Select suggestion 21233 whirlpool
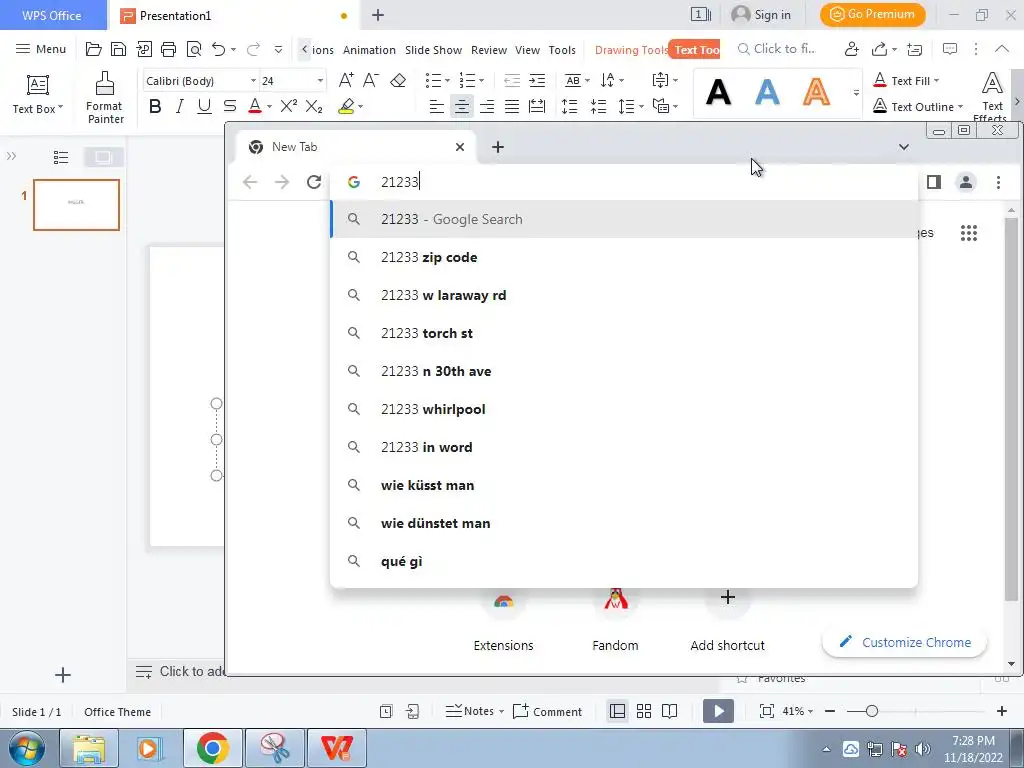The width and height of the screenshot is (1024, 768). pyautogui.click(x=624, y=409)
